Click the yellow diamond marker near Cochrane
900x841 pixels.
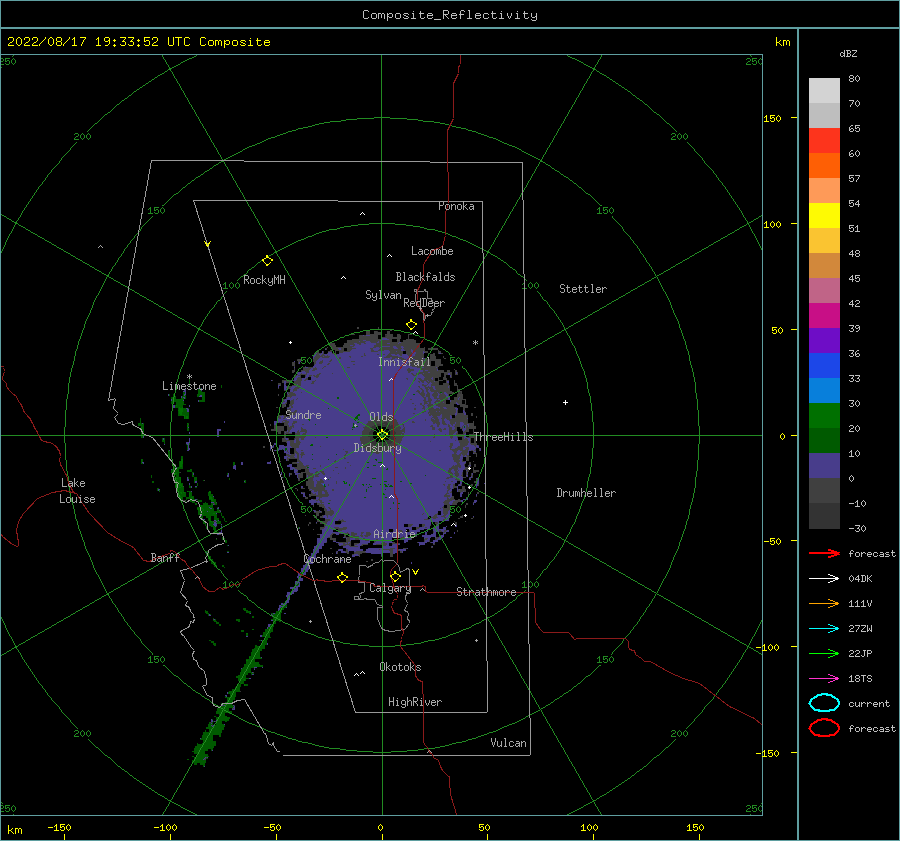[342, 577]
